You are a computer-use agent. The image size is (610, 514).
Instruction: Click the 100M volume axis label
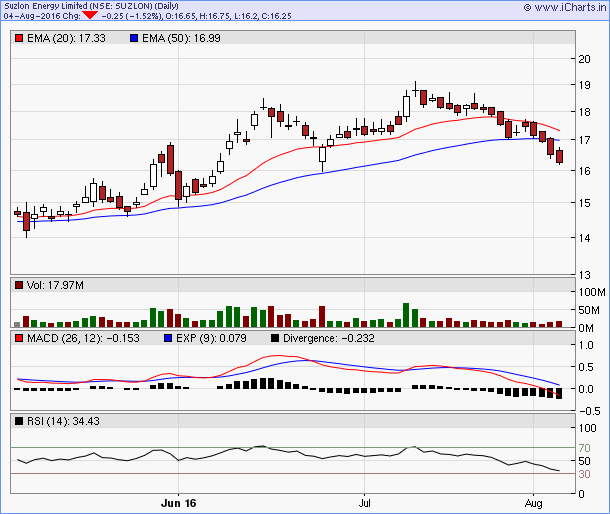pos(592,292)
